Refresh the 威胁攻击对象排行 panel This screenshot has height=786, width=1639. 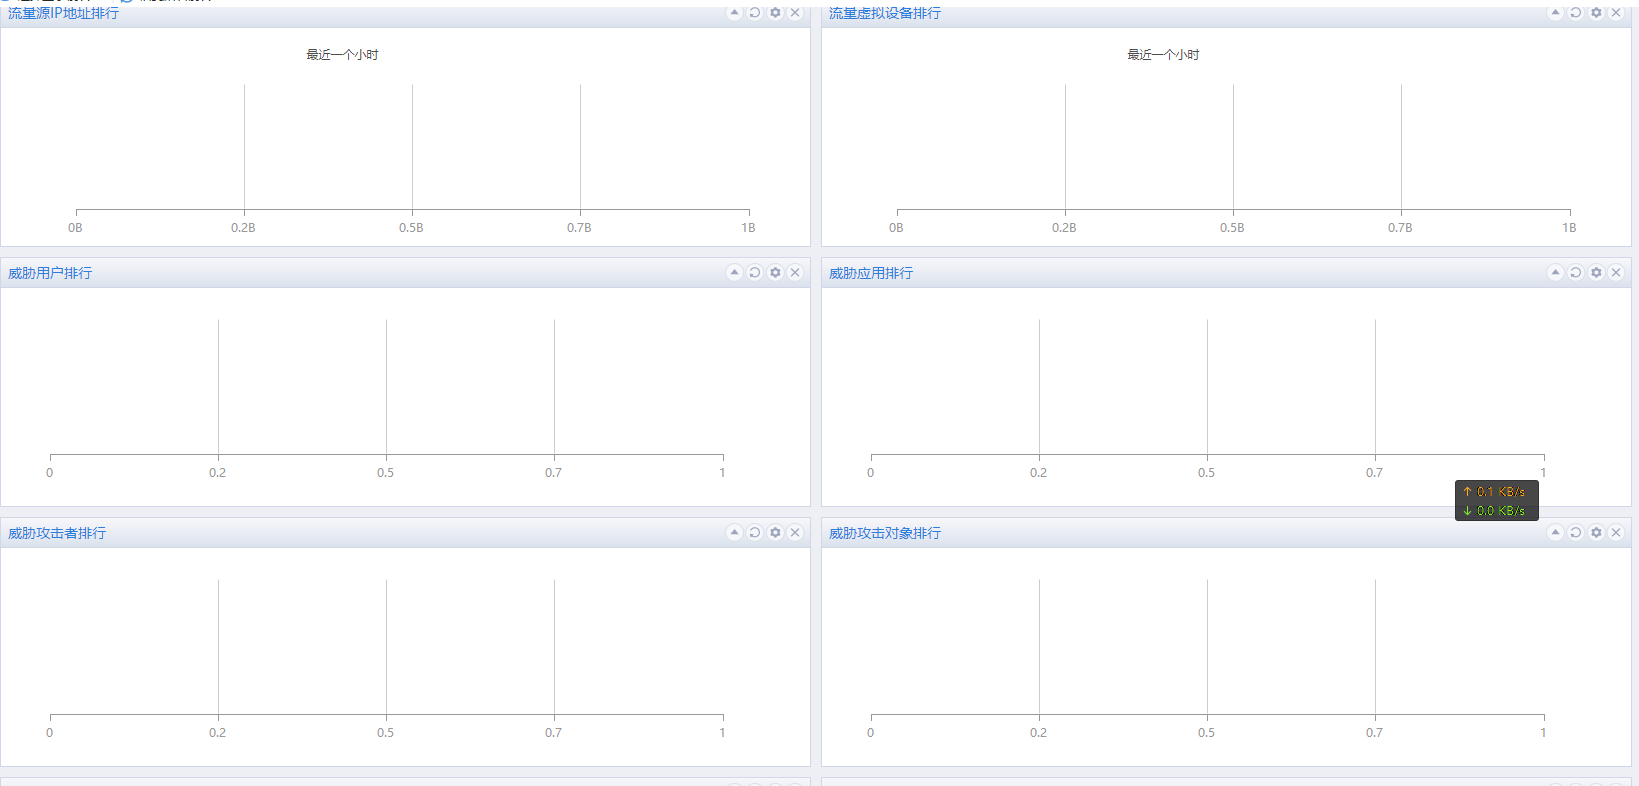point(1576,532)
